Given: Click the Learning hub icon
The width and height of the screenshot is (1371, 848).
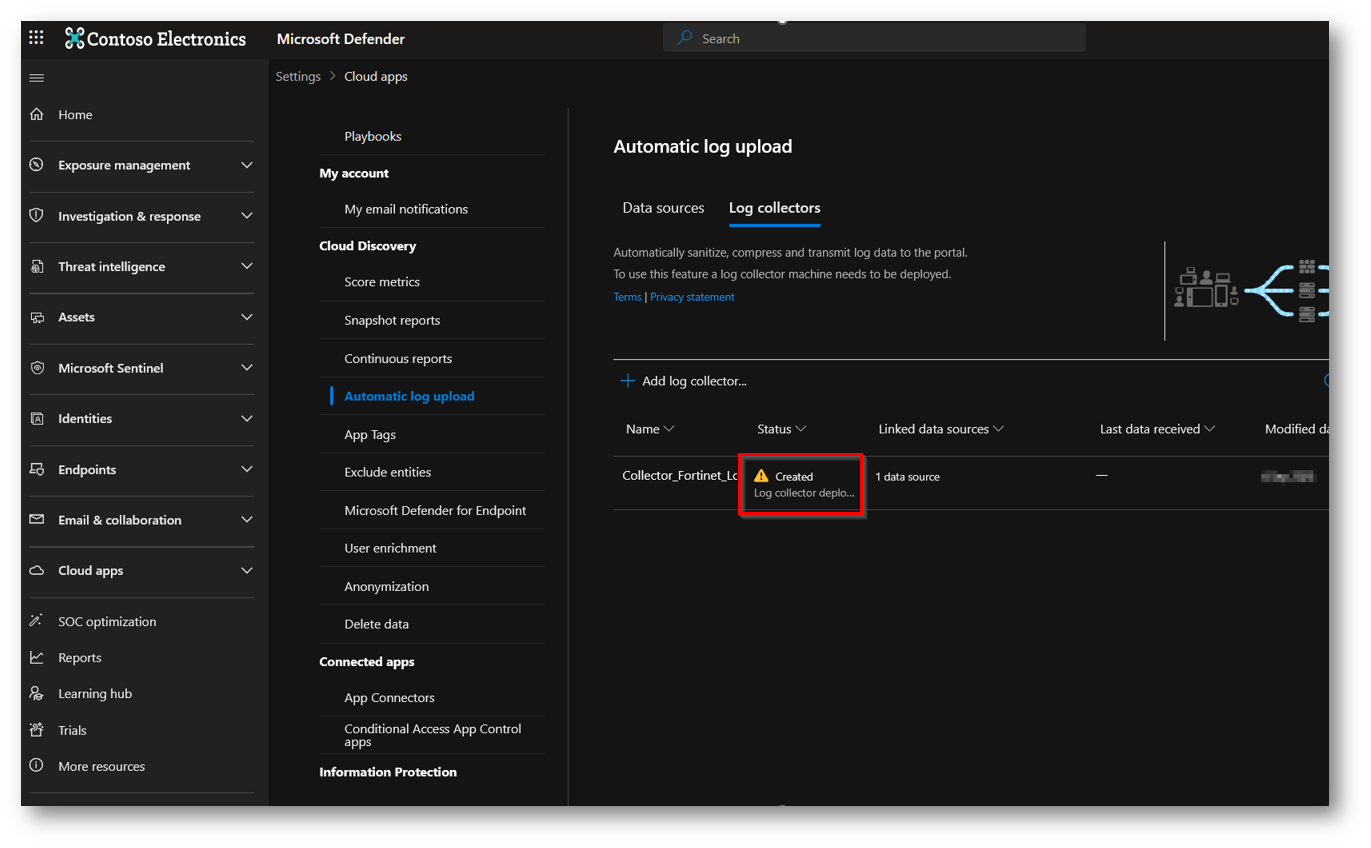Looking at the screenshot, I should [x=37, y=694].
